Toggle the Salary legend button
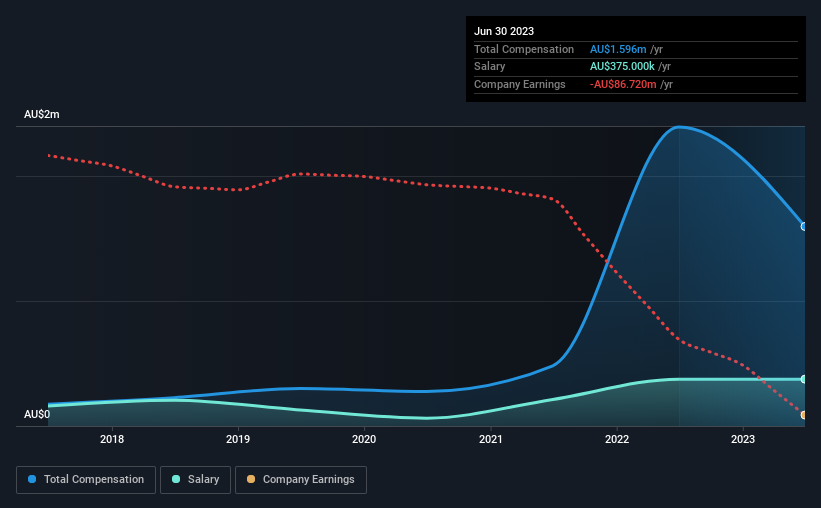 click(x=195, y=480)
